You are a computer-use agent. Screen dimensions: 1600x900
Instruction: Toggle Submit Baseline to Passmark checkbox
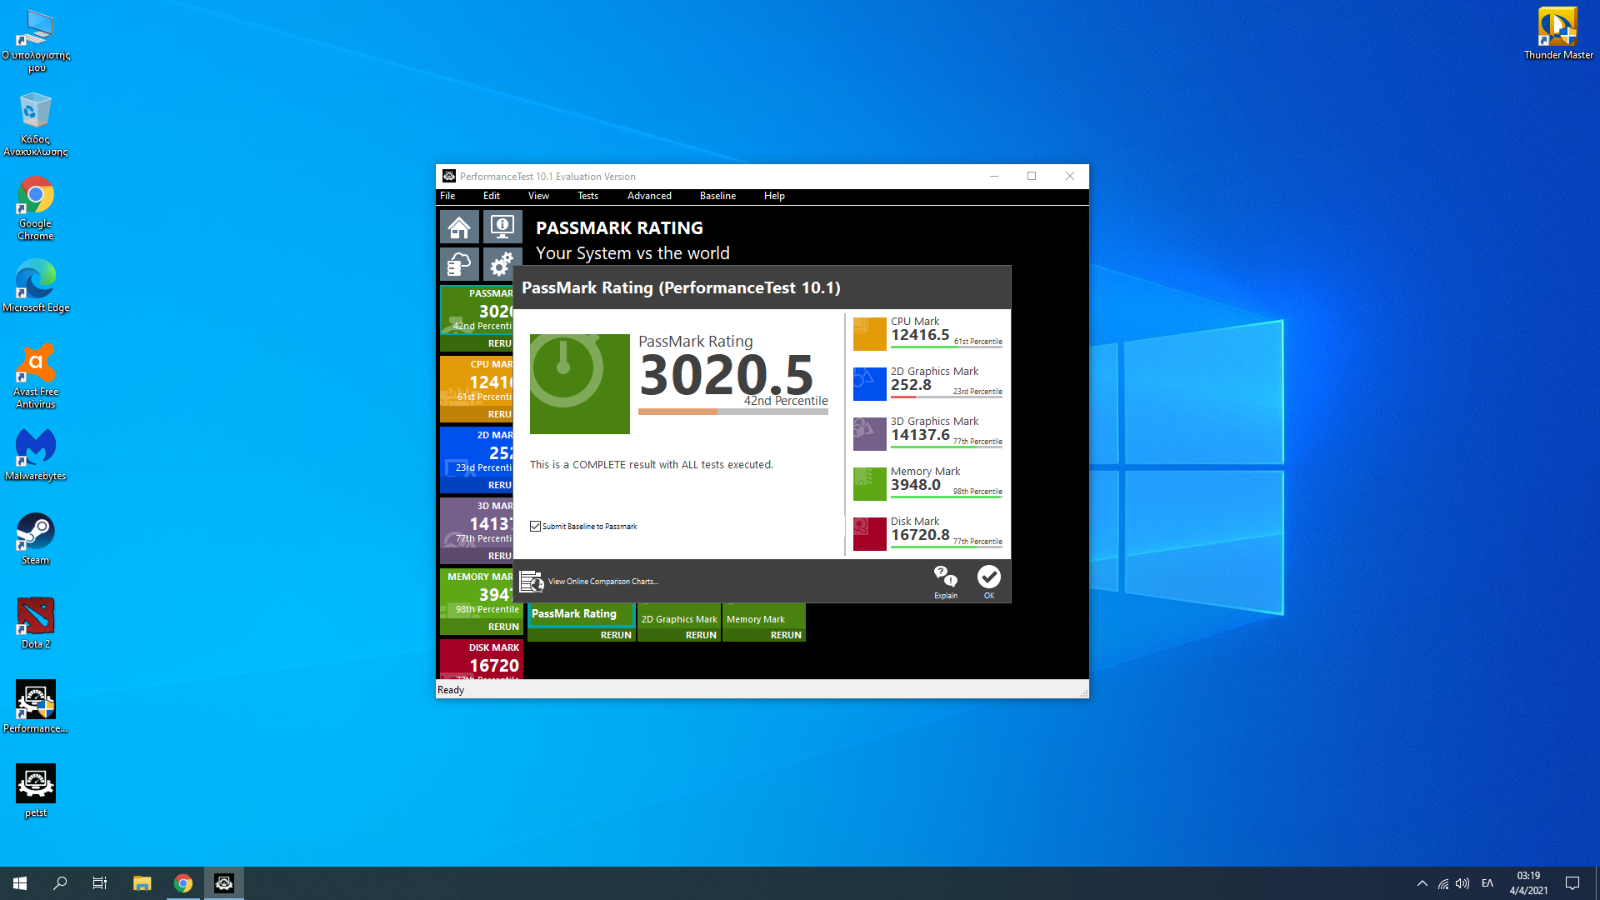point(536,526)
